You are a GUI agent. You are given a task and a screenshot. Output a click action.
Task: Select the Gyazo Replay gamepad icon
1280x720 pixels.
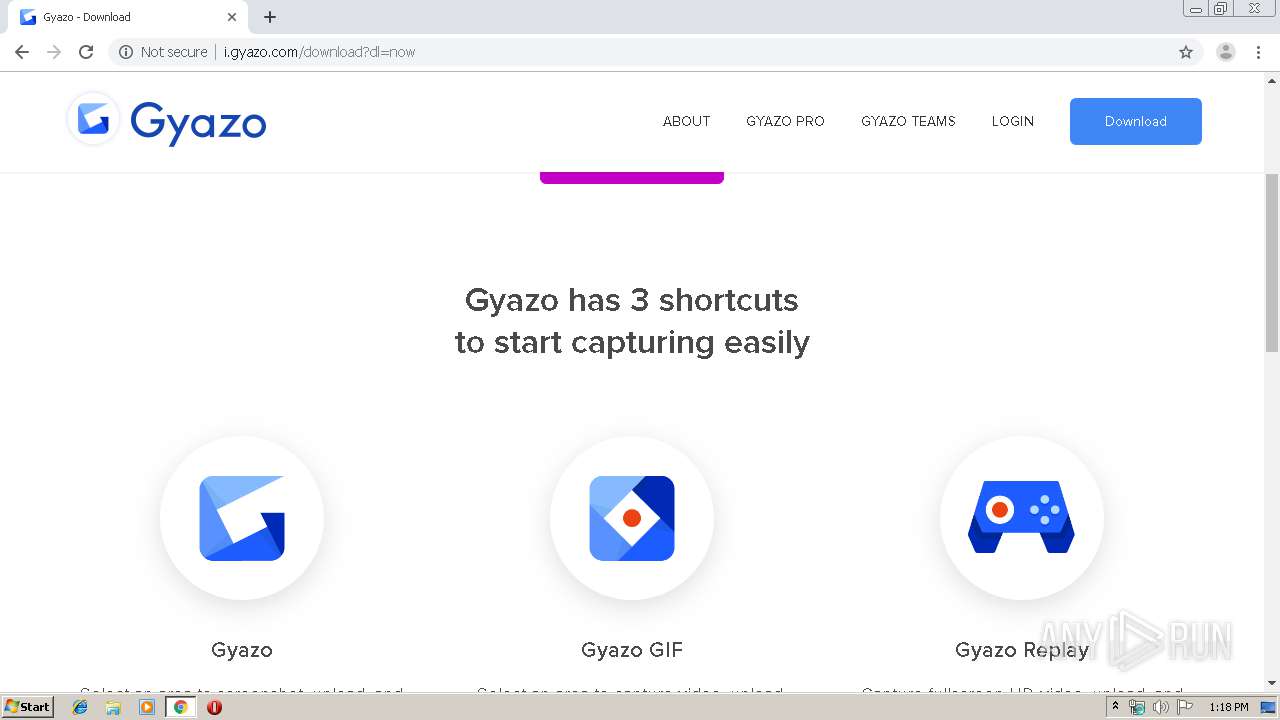[x=1021, y=518]
